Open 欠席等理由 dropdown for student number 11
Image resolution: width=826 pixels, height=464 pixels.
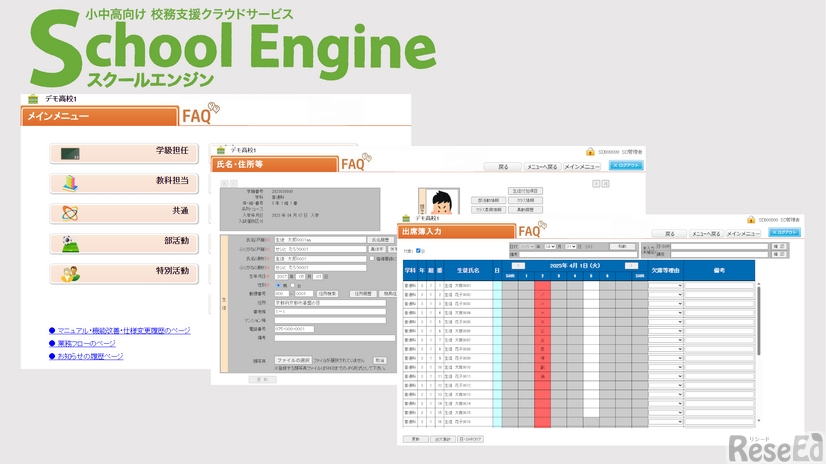[665, 376]
